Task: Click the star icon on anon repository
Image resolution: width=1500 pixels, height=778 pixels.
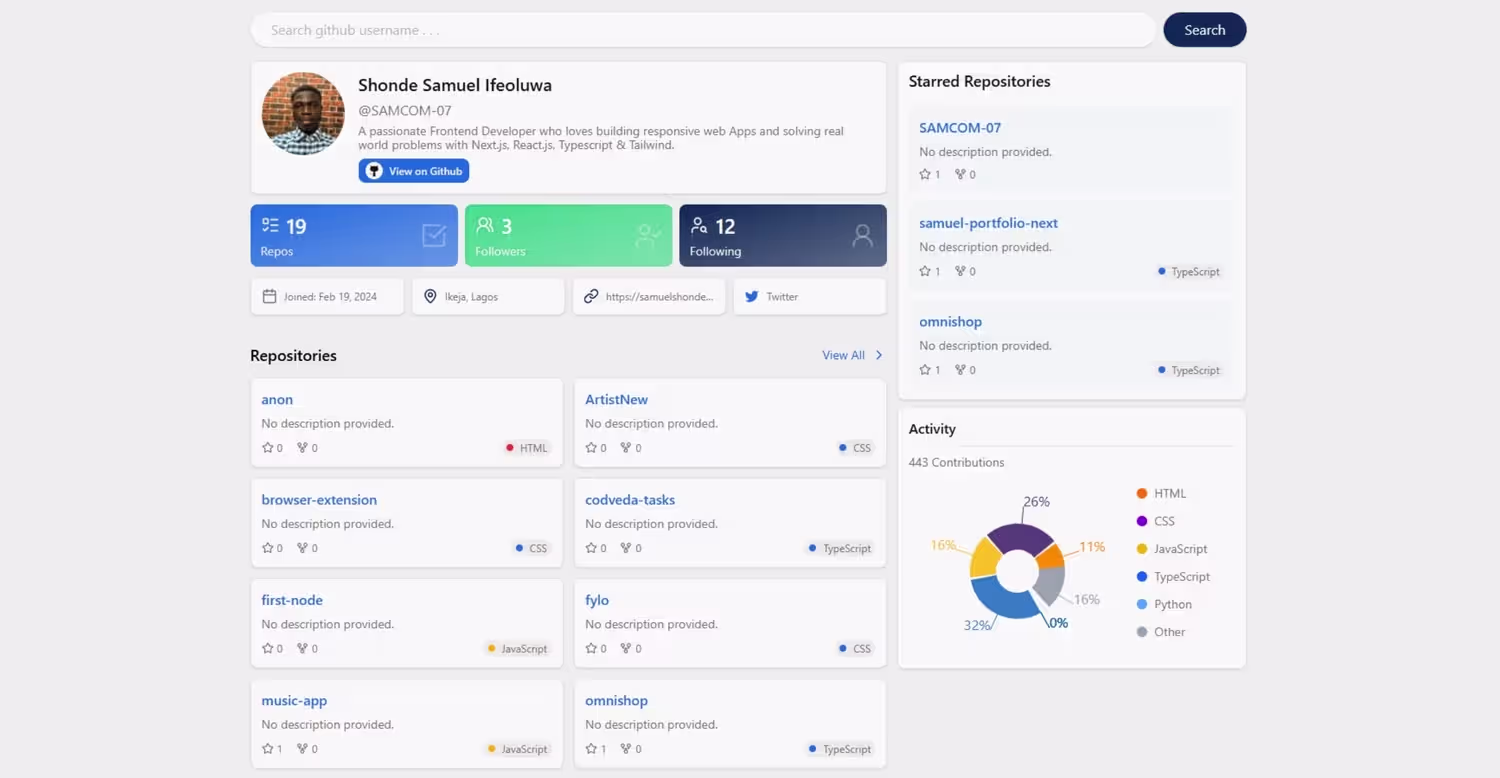Action: 267,448
